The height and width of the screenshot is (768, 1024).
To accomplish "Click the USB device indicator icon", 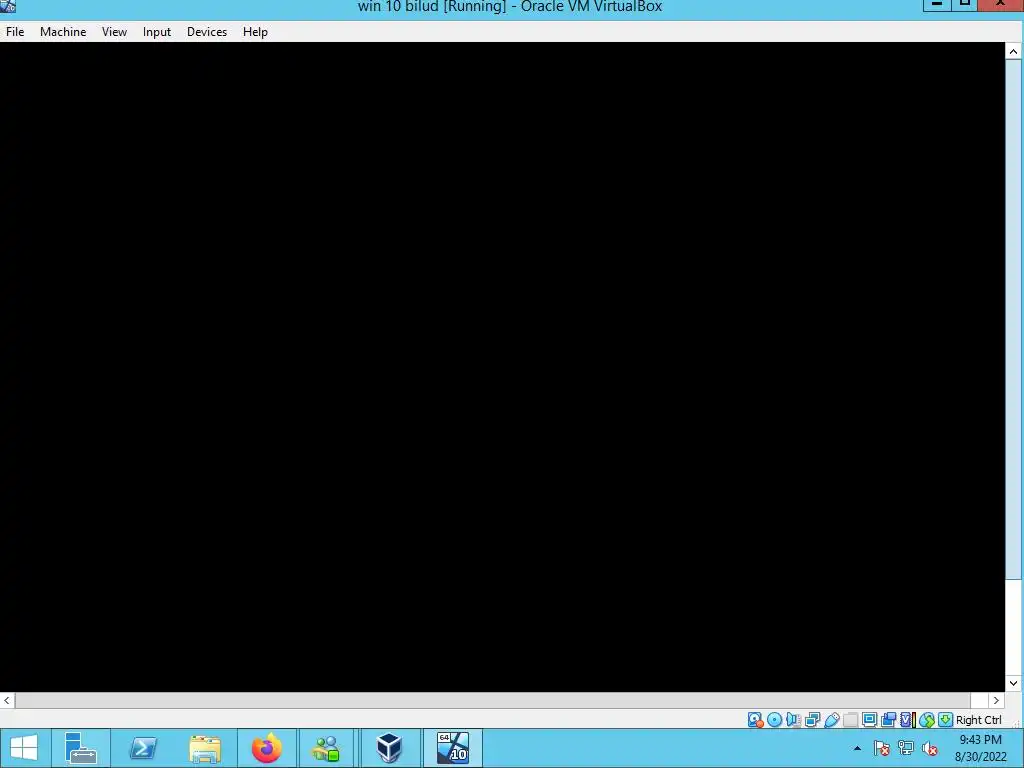I will coord(831,720).
